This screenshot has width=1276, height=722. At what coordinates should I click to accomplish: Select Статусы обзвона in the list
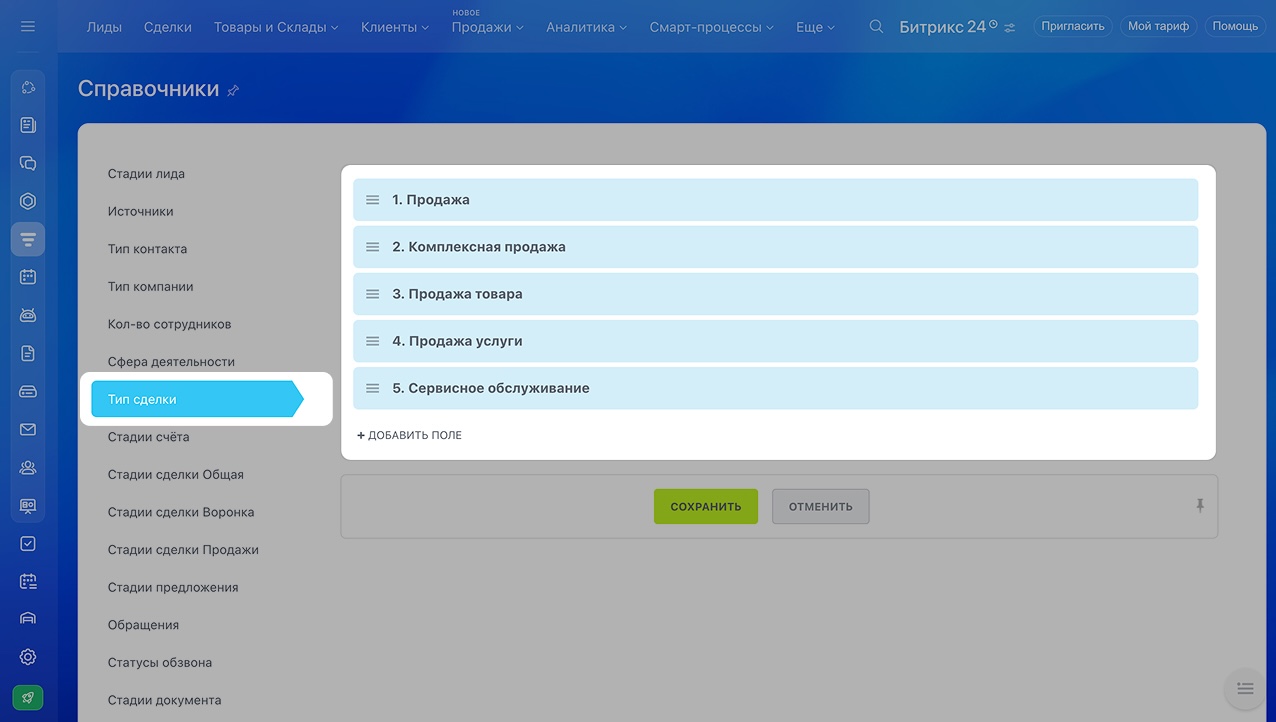pos(160,662)
